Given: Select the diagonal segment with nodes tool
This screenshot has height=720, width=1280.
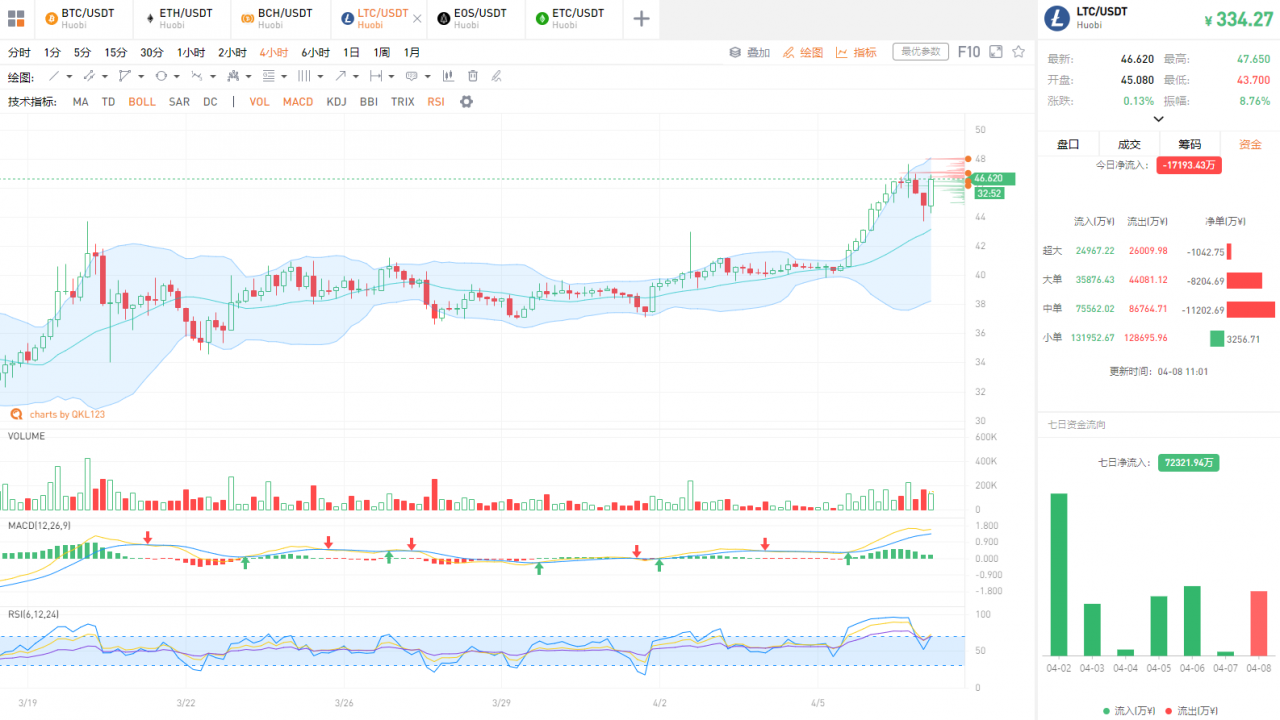Looking at the screenshot, I should tap(89, 76).
